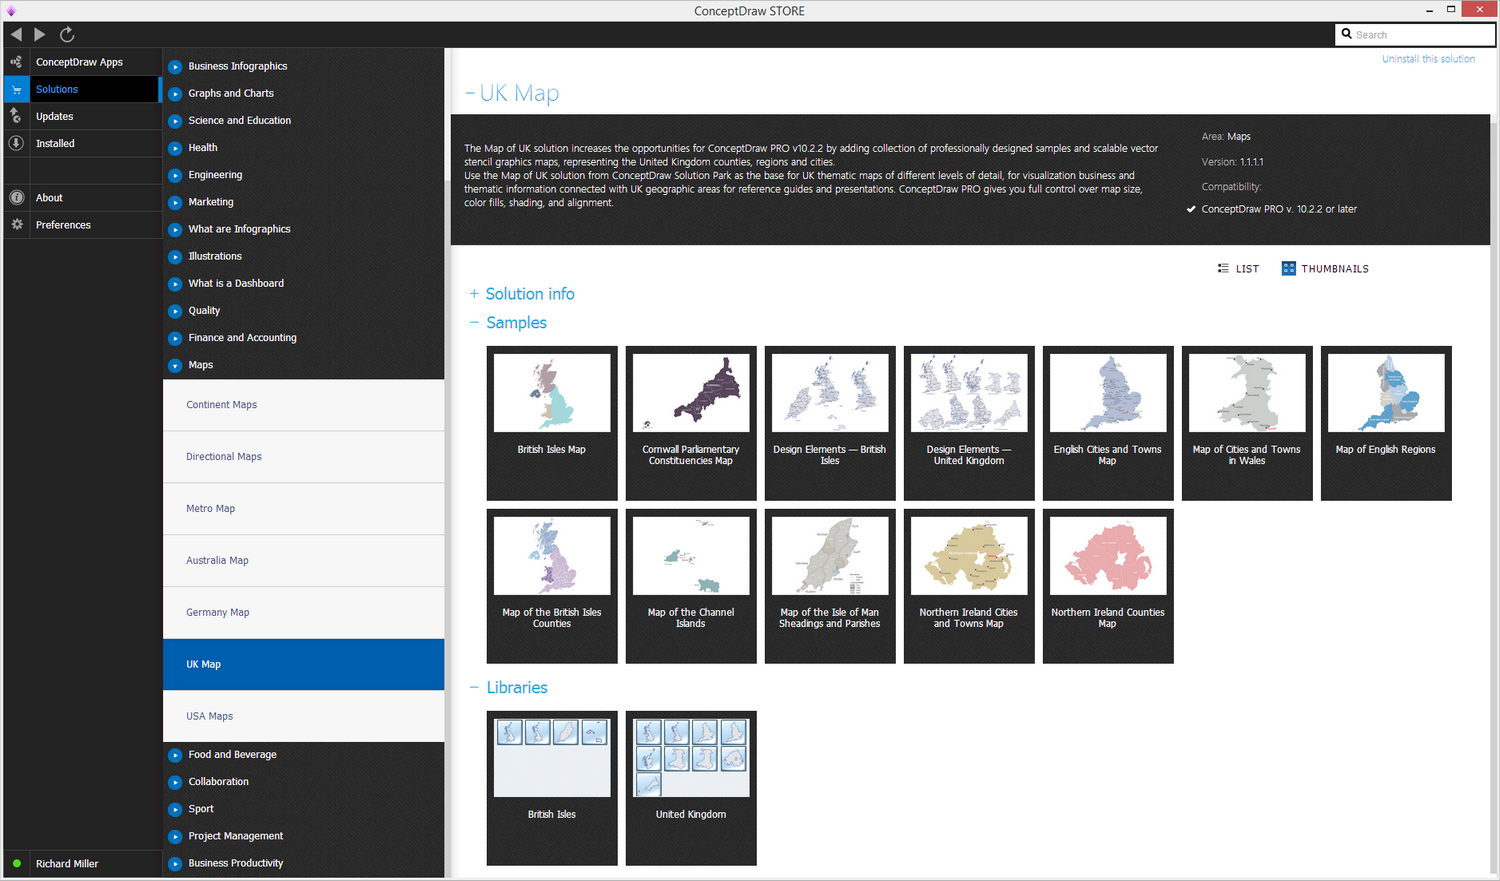This screenshot has height=881, width=1500.
Task: Expand the Illustrations category
Action: tap(175, 257)
